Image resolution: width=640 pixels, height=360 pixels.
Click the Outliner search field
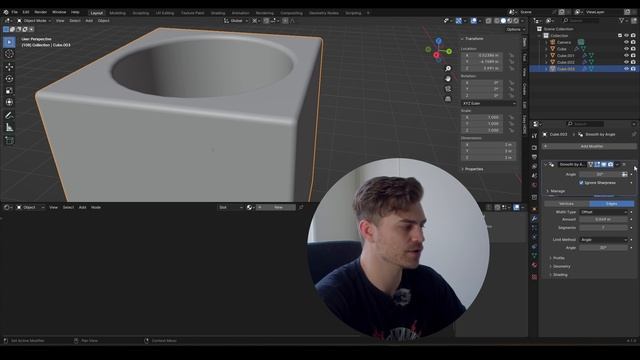[581, 20]
